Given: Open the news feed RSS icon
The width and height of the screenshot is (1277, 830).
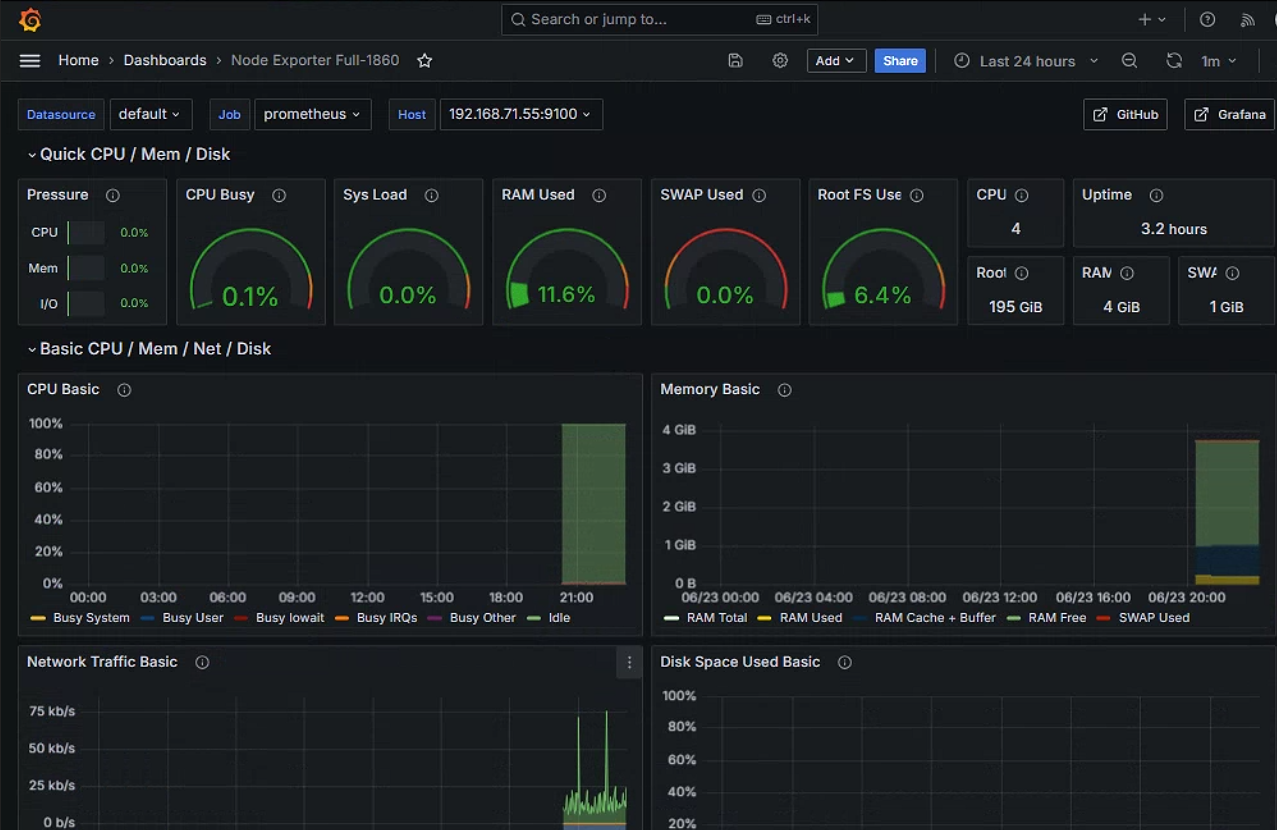Looking at the screenshot, I should coord(1247,20).
